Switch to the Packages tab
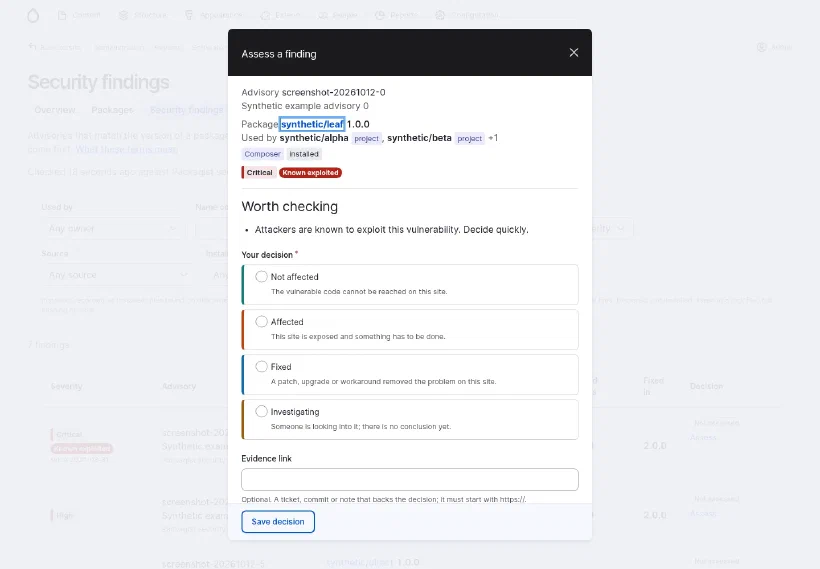The image size is (820, 569). tap(112, 110)
